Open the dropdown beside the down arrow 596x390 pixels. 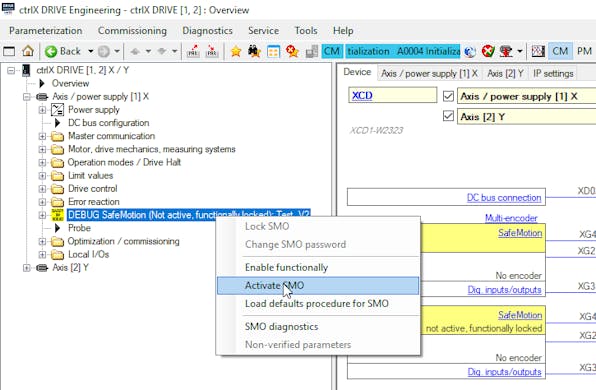click(174, 51)
